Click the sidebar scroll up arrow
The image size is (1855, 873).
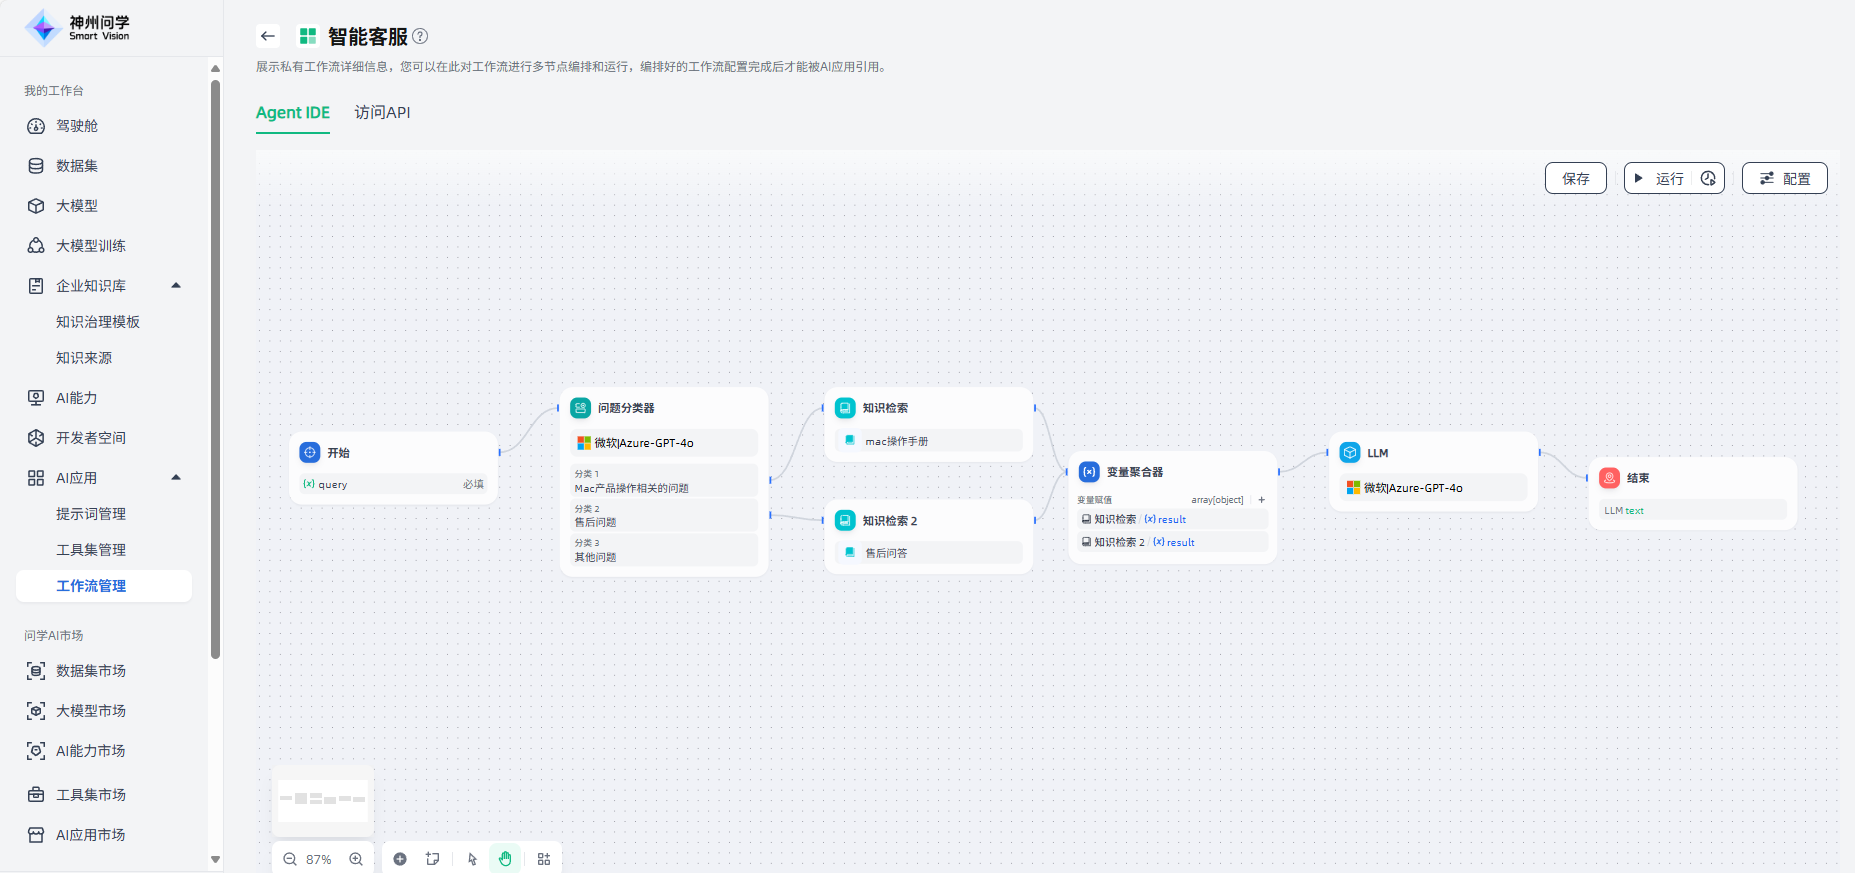pyautogui.click(x=215, y=68)
